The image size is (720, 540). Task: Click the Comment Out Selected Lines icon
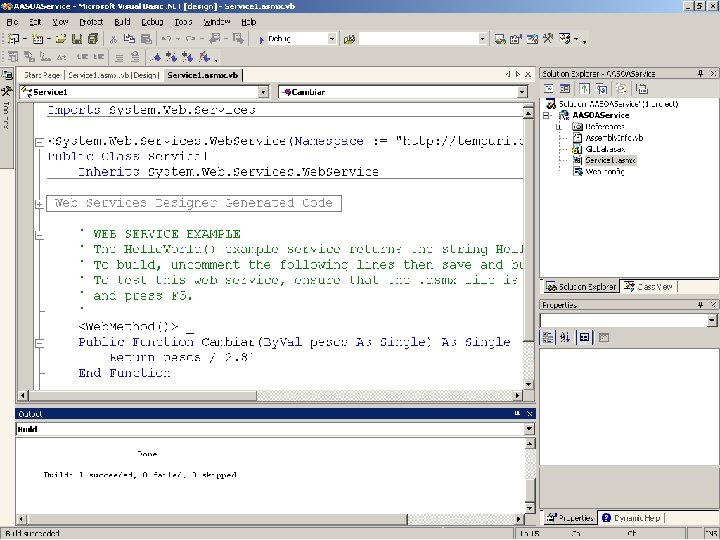(119, 57)
